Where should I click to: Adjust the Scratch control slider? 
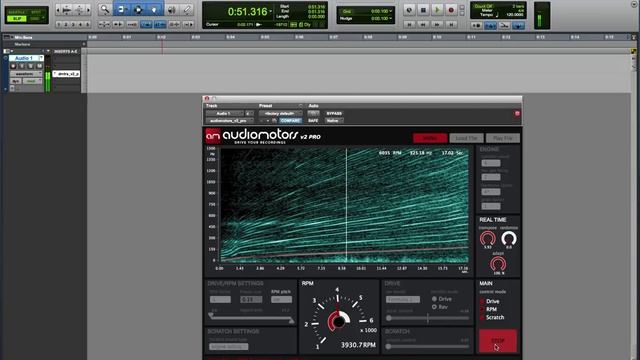pos(428,347)
